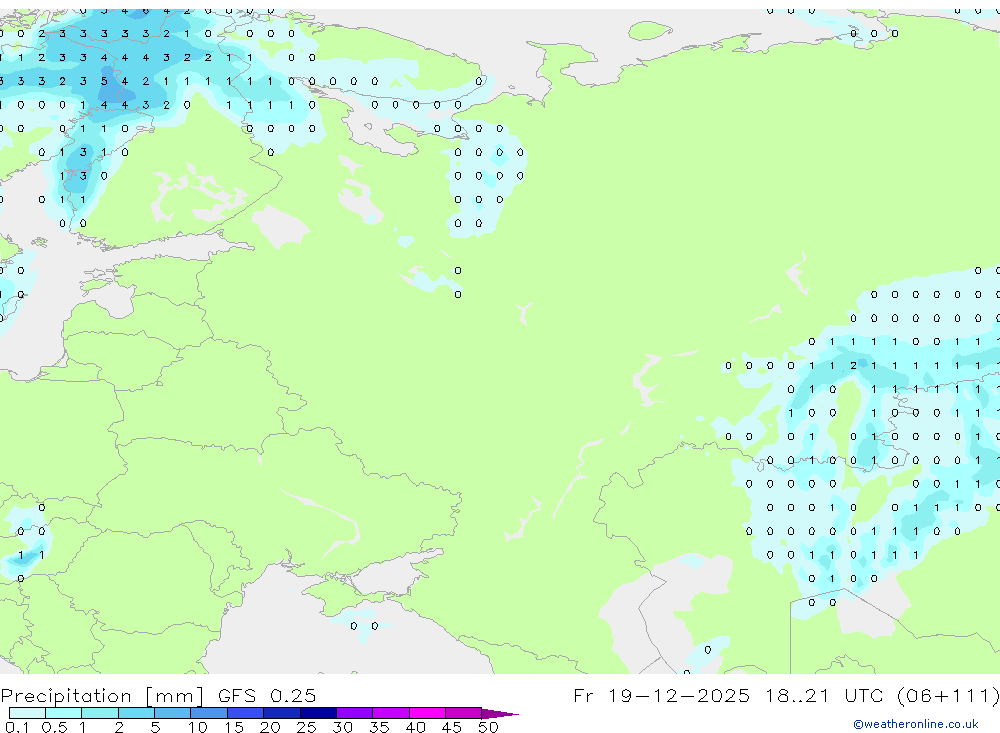Click the '10' legend scale label
Screen dimensions: 1000x733
(x=197, y=727)
